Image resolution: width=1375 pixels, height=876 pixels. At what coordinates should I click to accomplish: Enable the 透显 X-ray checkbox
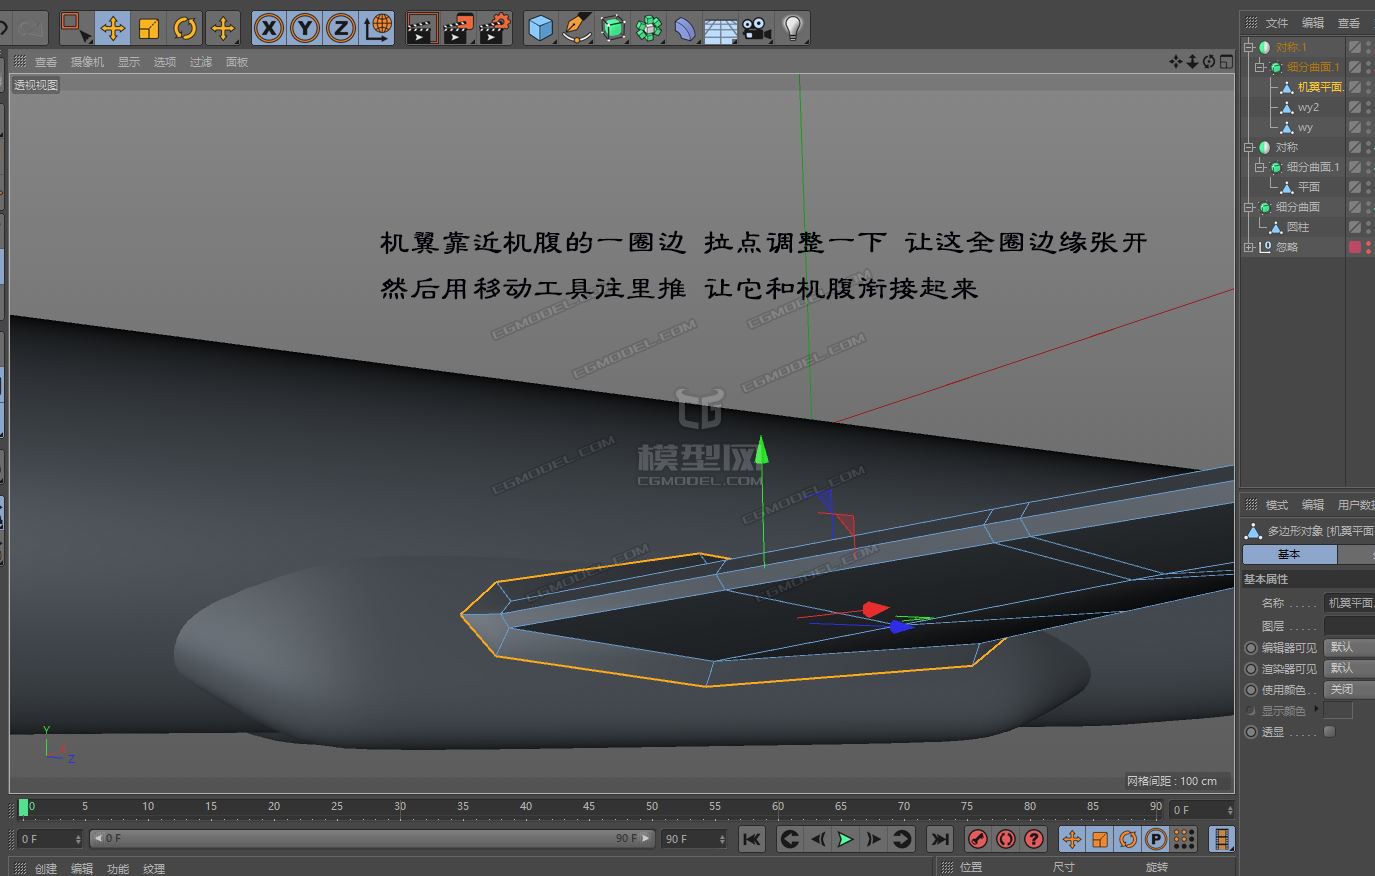(1329, 732)
